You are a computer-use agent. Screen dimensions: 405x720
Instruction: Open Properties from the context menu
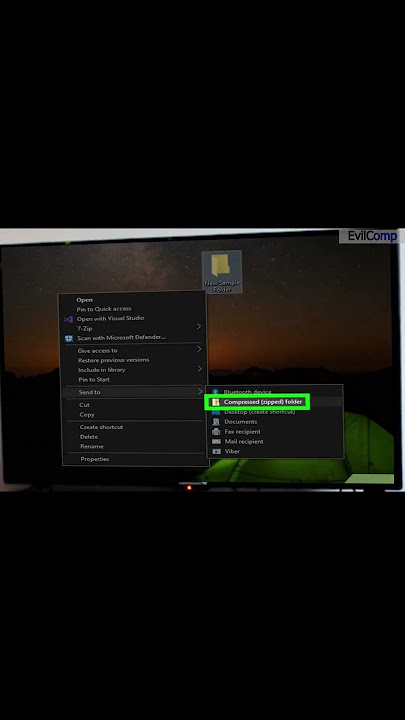click(x=95, y=459)
